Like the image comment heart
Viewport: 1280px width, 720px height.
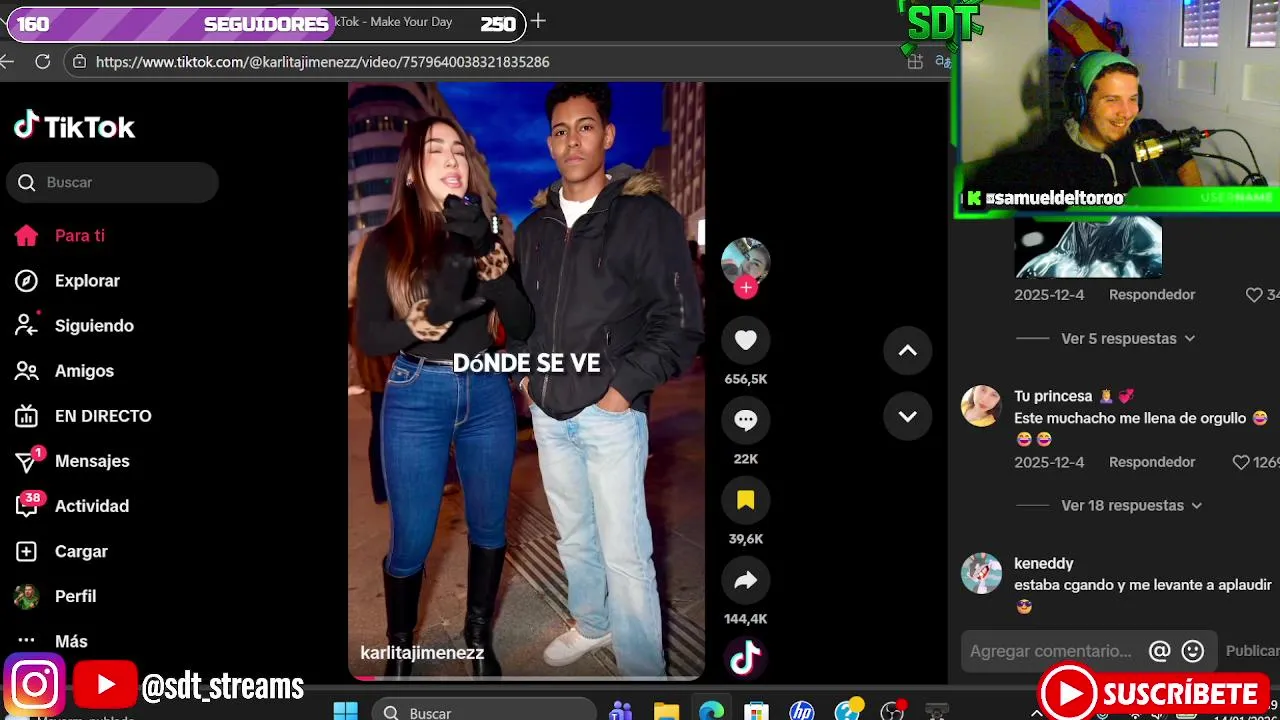[x=1254, y=295]
